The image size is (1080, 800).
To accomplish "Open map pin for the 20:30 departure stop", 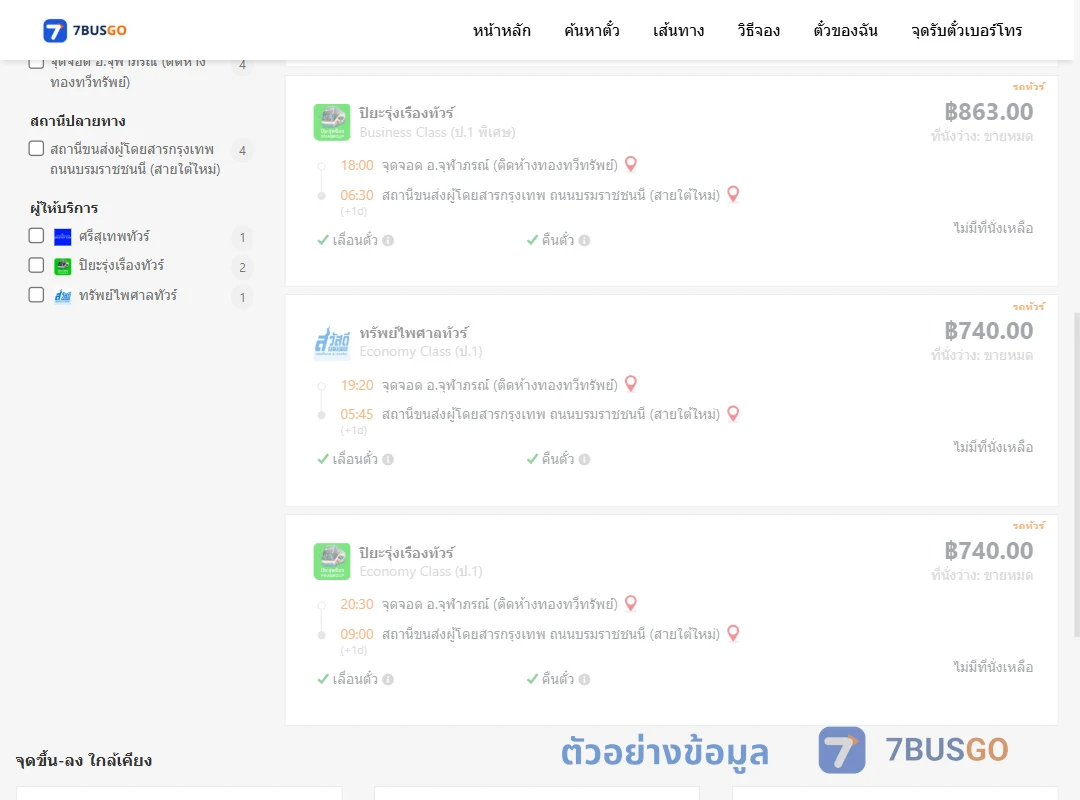I will (630, 603).
